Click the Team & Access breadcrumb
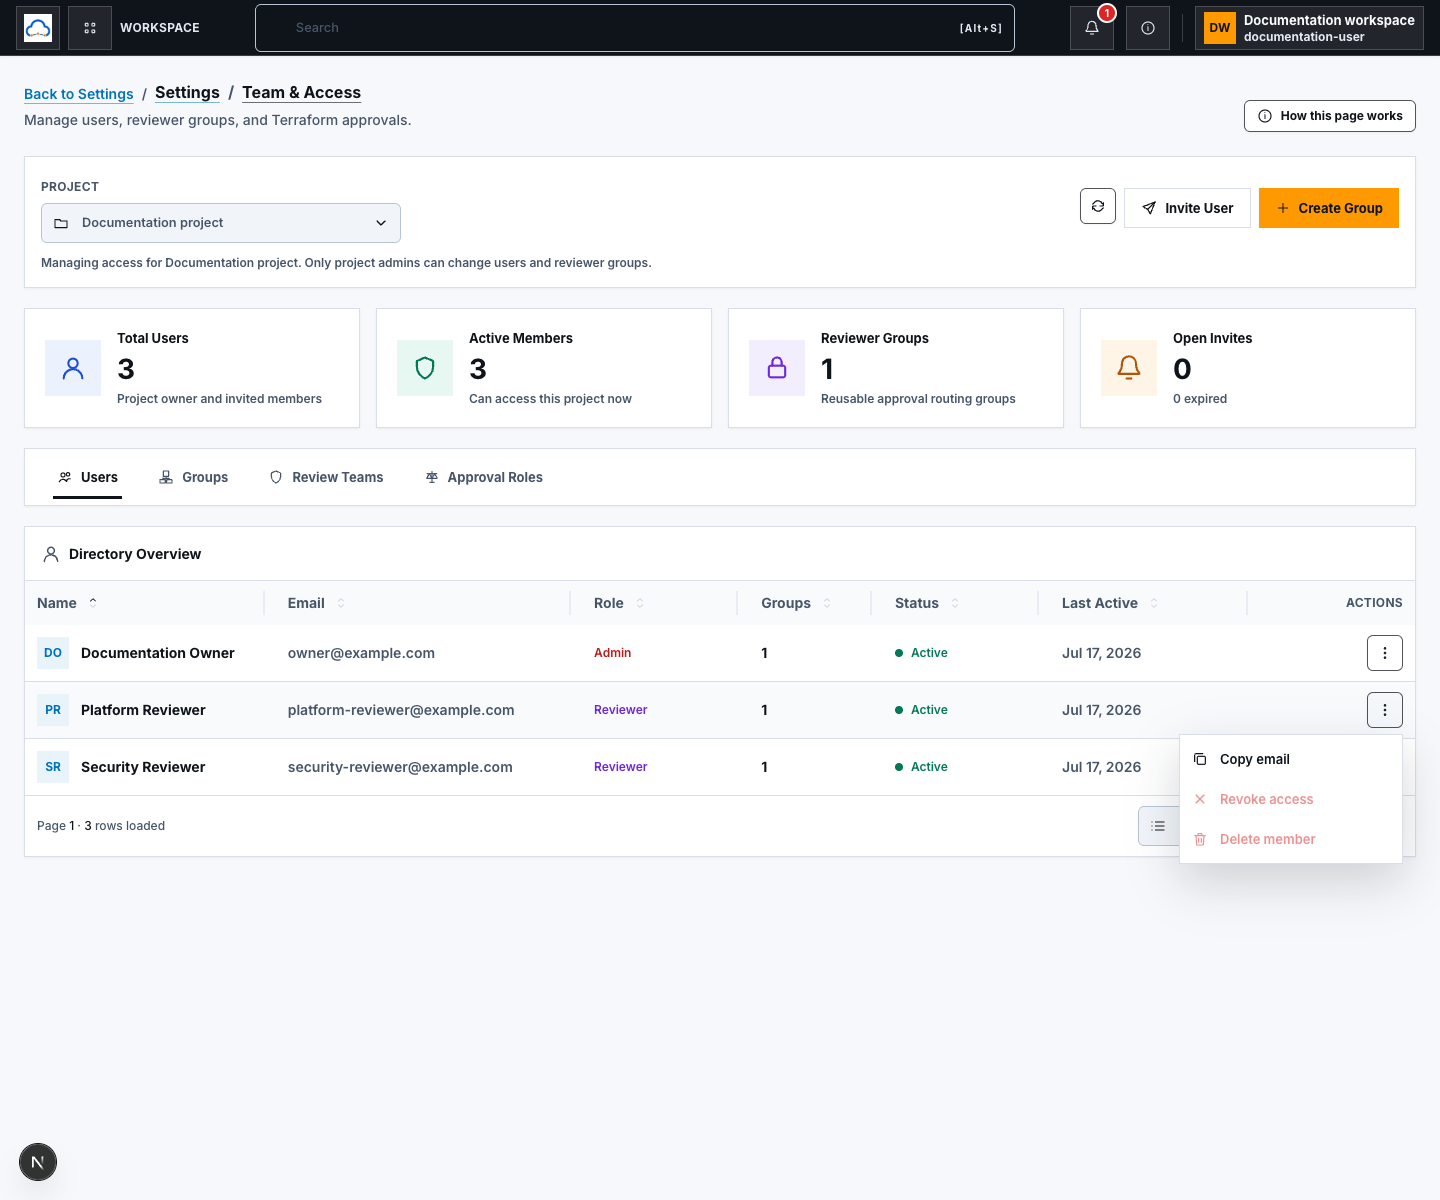Image resolution: width=1440 pixels, height=1200 pixels. click(x=301, y=92)
